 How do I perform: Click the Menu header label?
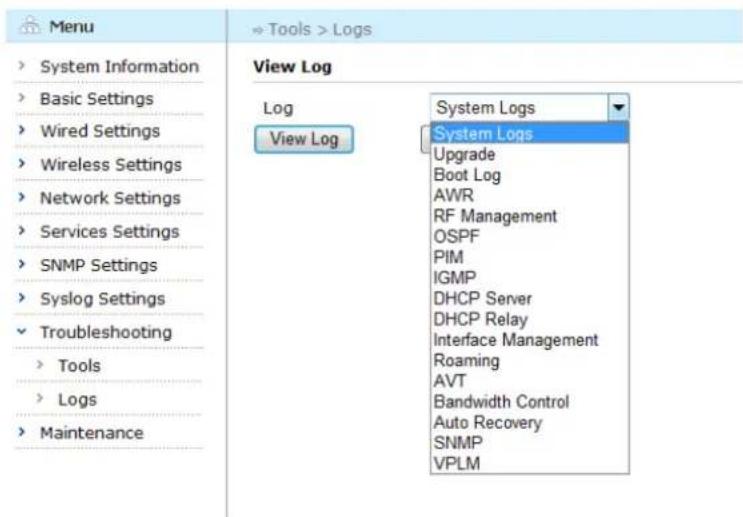click(72, 27)
